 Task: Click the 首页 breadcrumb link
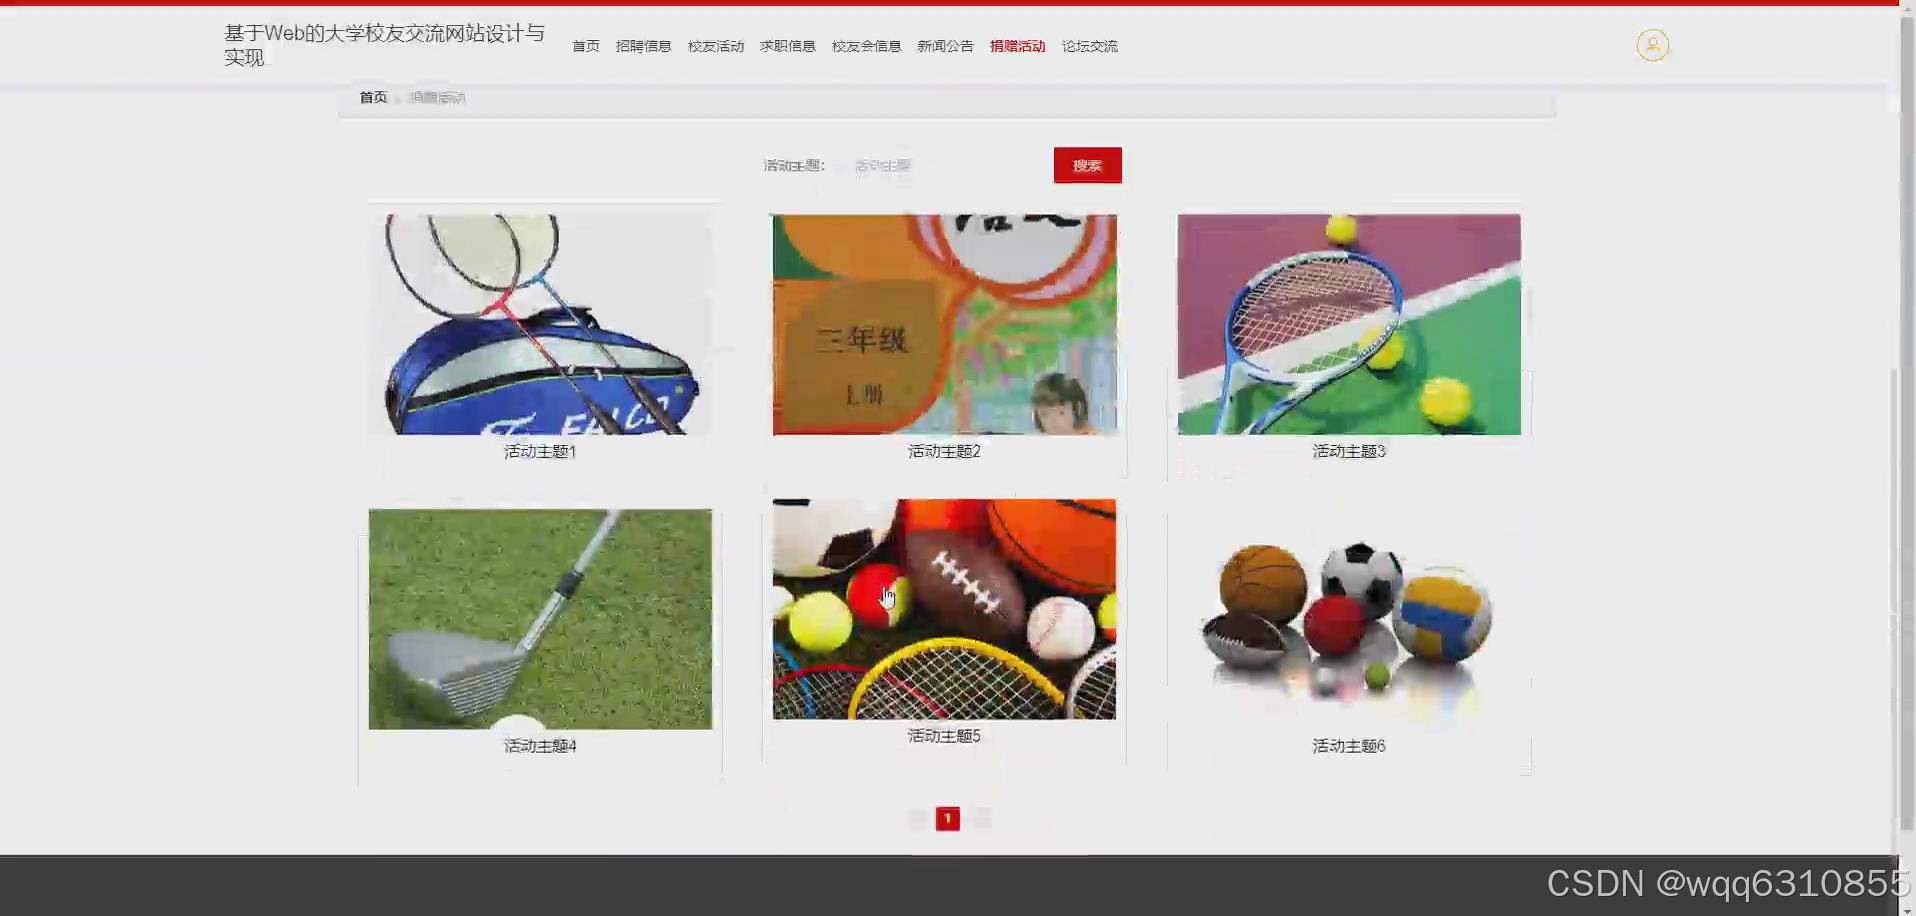pyautogui.click(x=373, y=97)
